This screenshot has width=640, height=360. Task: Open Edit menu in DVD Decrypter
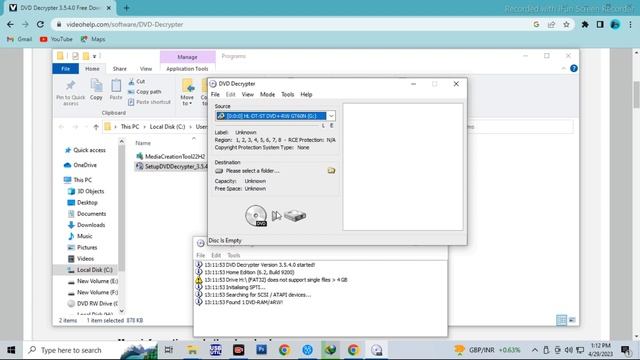point(231,94)
